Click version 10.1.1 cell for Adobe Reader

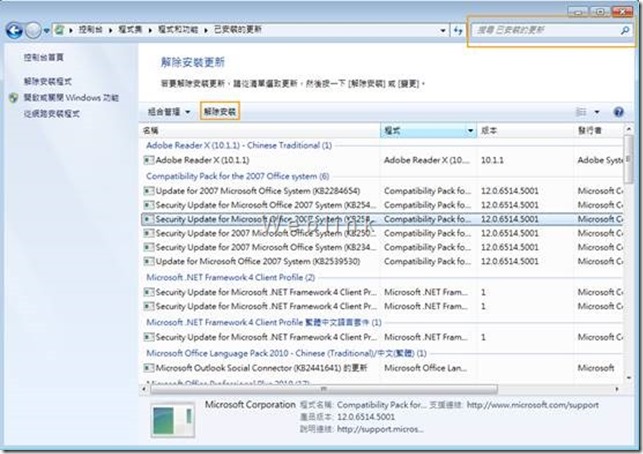pyautogui.click(x=492, y=160)
